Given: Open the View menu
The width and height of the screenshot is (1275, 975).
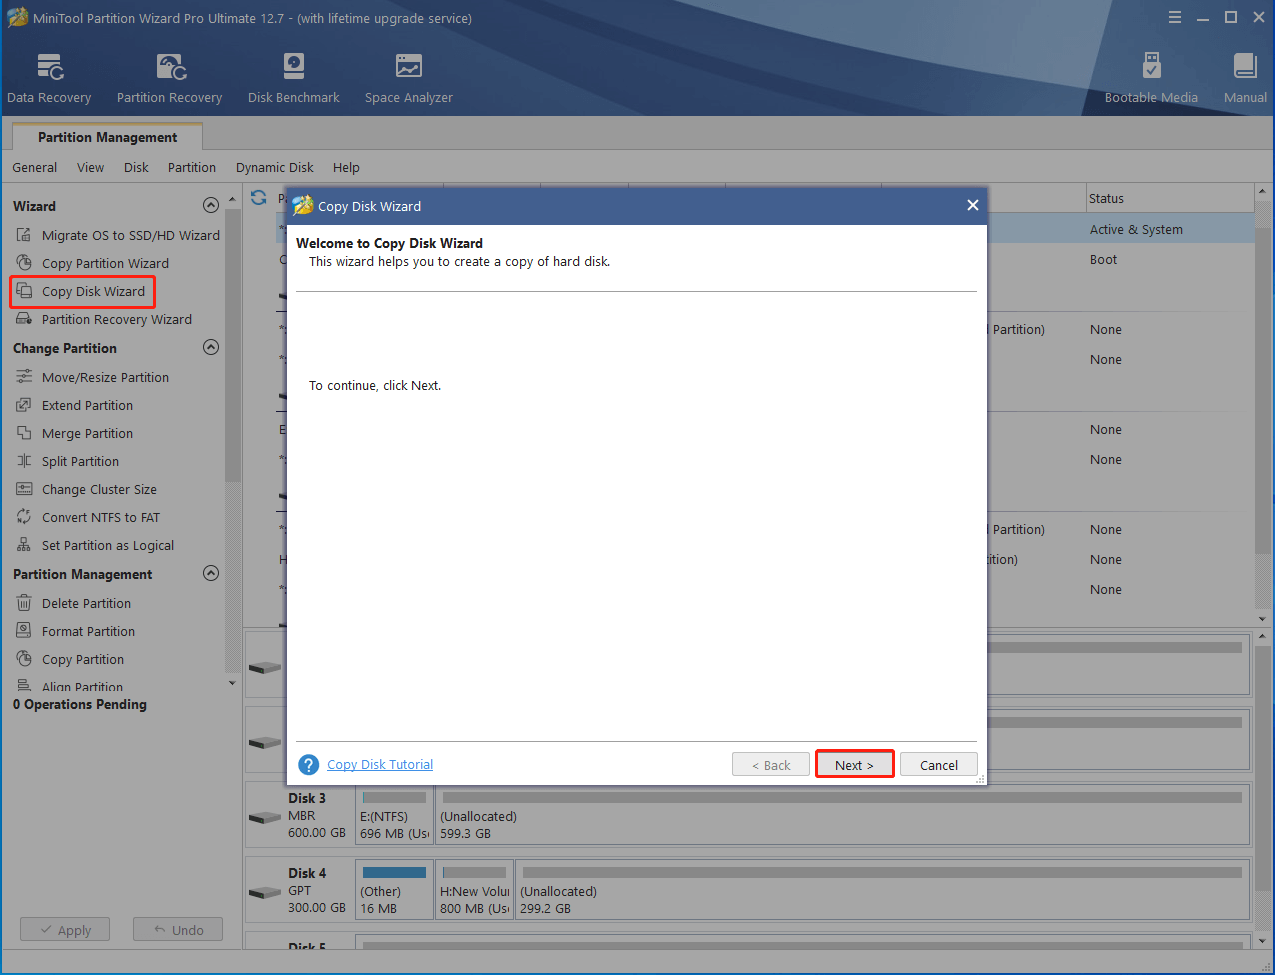Looking at the screenshot, I should [x=90, y=167].
